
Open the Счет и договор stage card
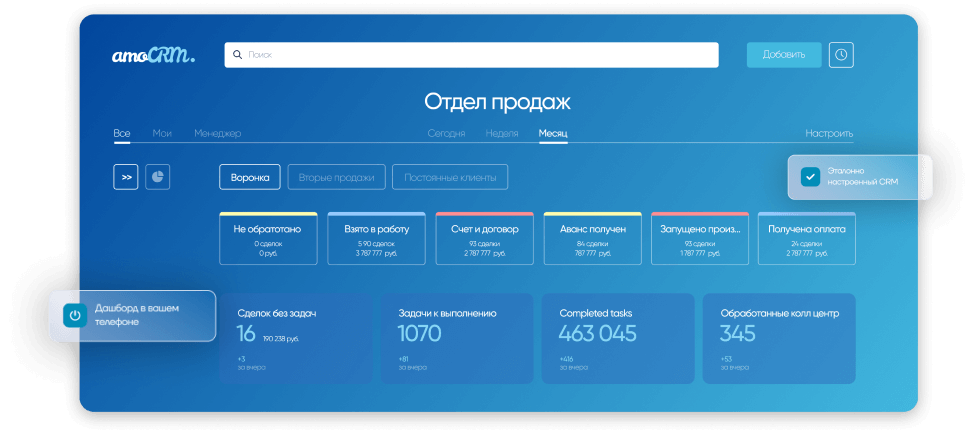pyautogui.click(x=485, y=238)
